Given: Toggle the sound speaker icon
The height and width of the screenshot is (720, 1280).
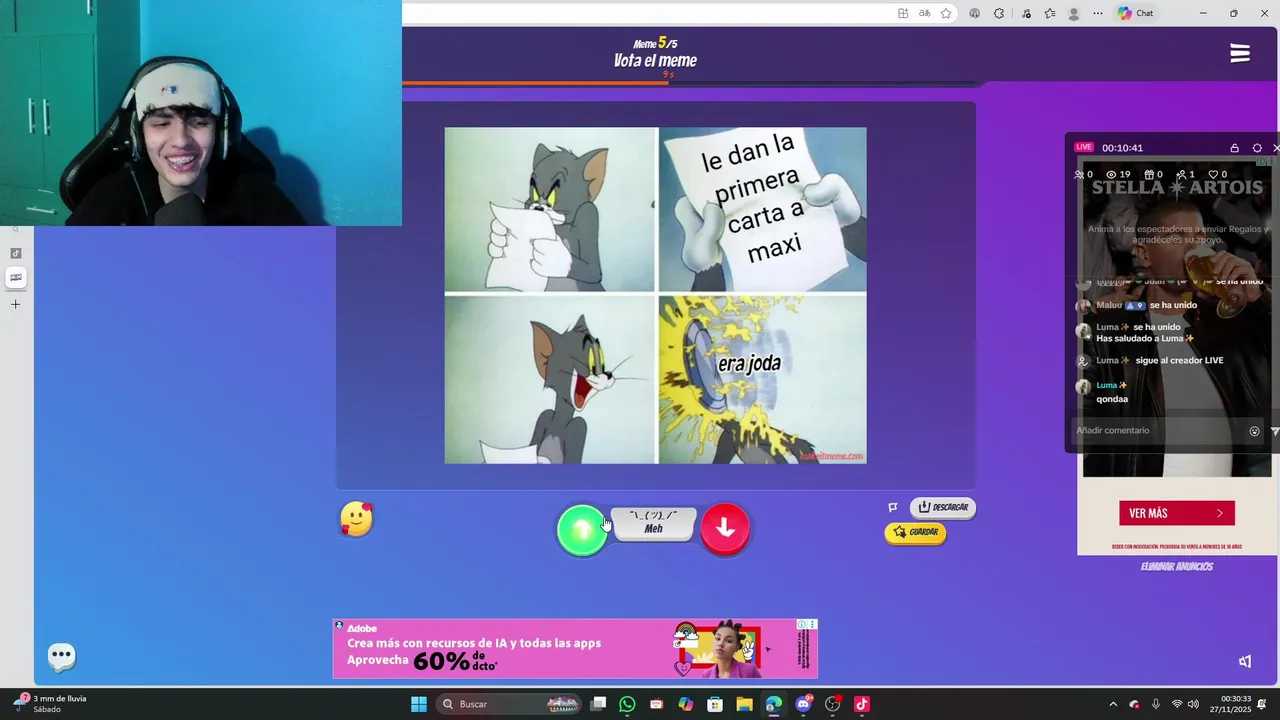Looking at the screenshot, I should [x=1245, y=661].
